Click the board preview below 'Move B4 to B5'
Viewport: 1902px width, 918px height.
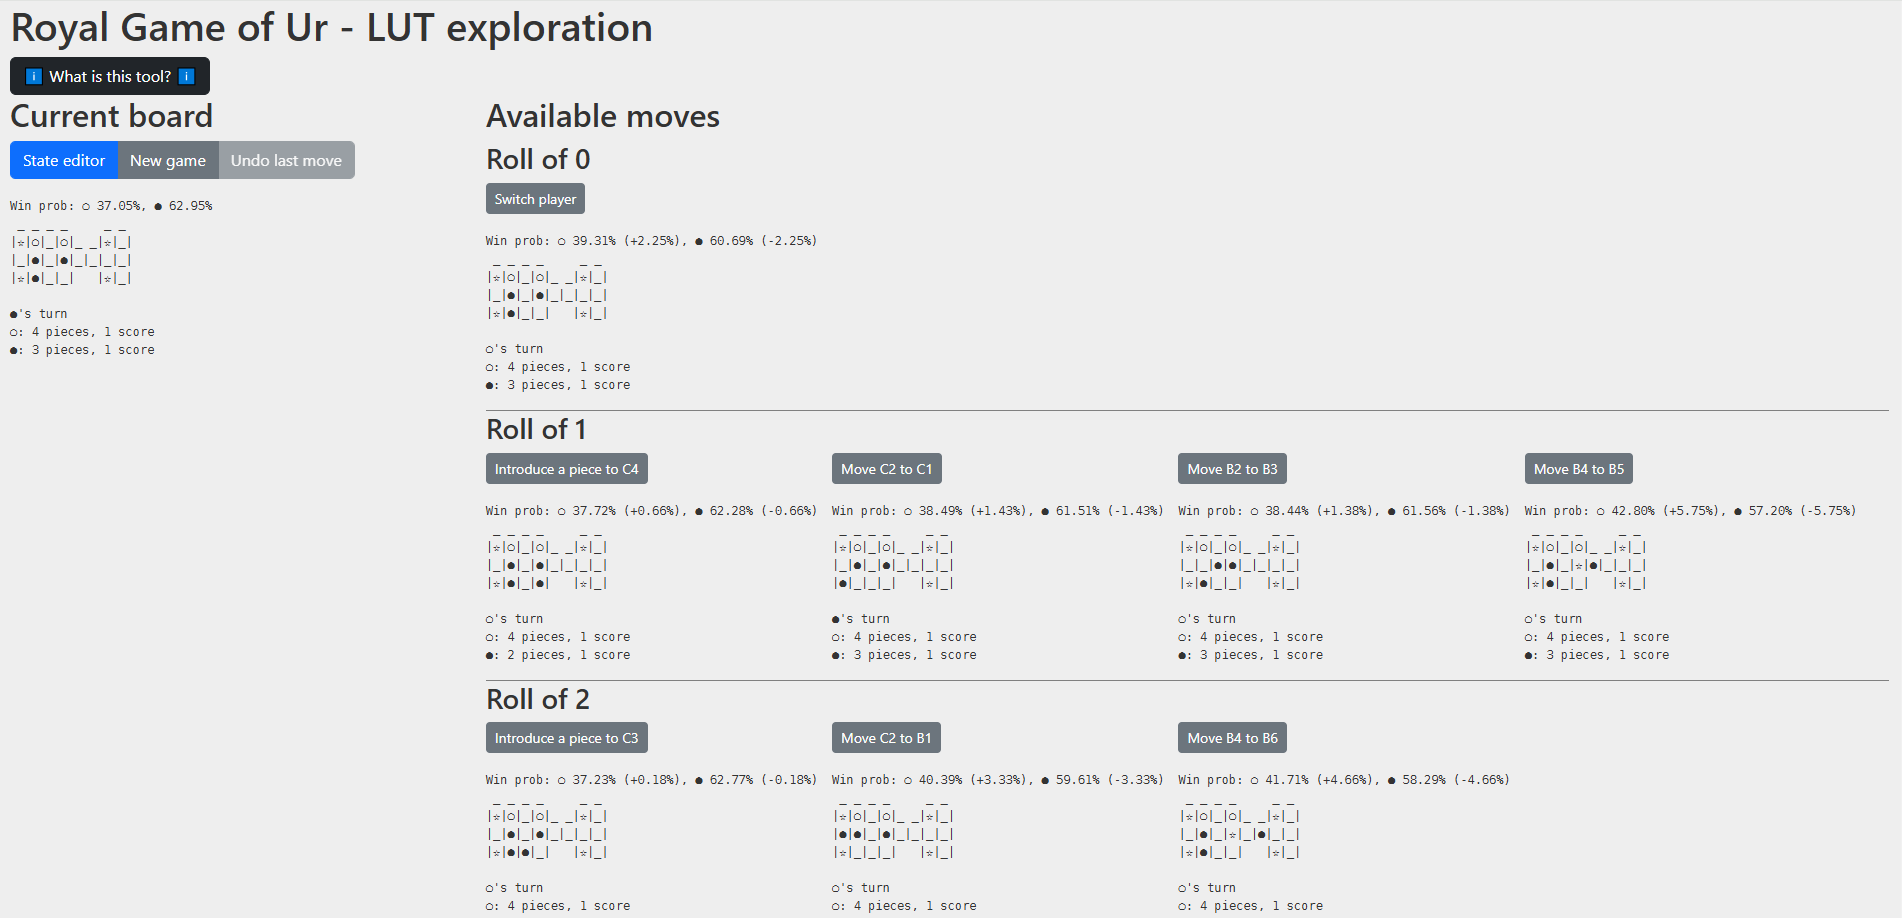tap(1586, 564)
